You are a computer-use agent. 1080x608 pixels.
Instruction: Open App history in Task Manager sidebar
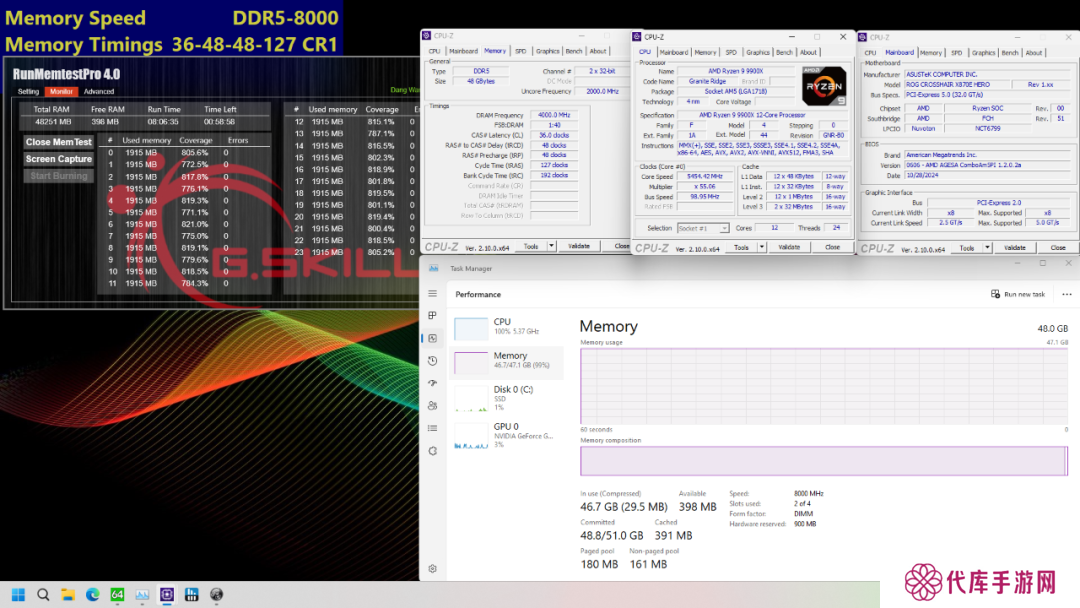pyautogui.click(x=433, y=361)
